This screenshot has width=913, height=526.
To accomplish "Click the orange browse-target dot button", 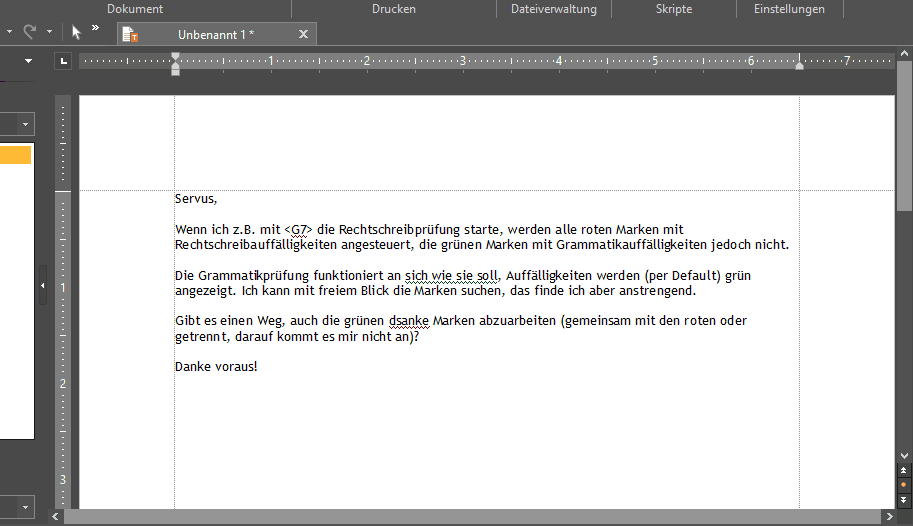I will coord(904,485).
